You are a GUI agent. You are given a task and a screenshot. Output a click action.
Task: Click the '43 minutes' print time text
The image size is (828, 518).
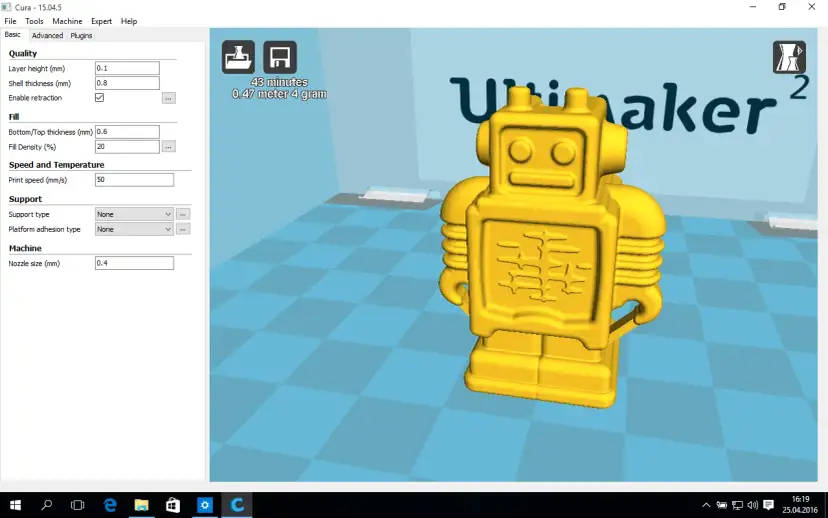pyautogui.click(x=279, y=82)
